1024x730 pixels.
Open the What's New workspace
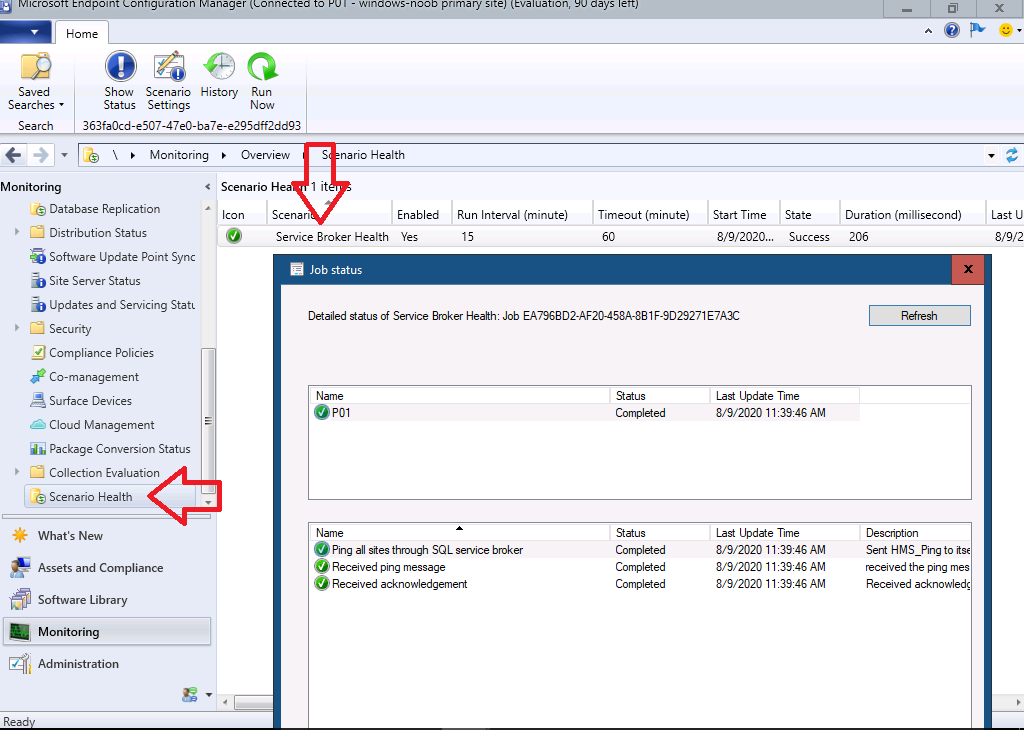tap(107, 536)
